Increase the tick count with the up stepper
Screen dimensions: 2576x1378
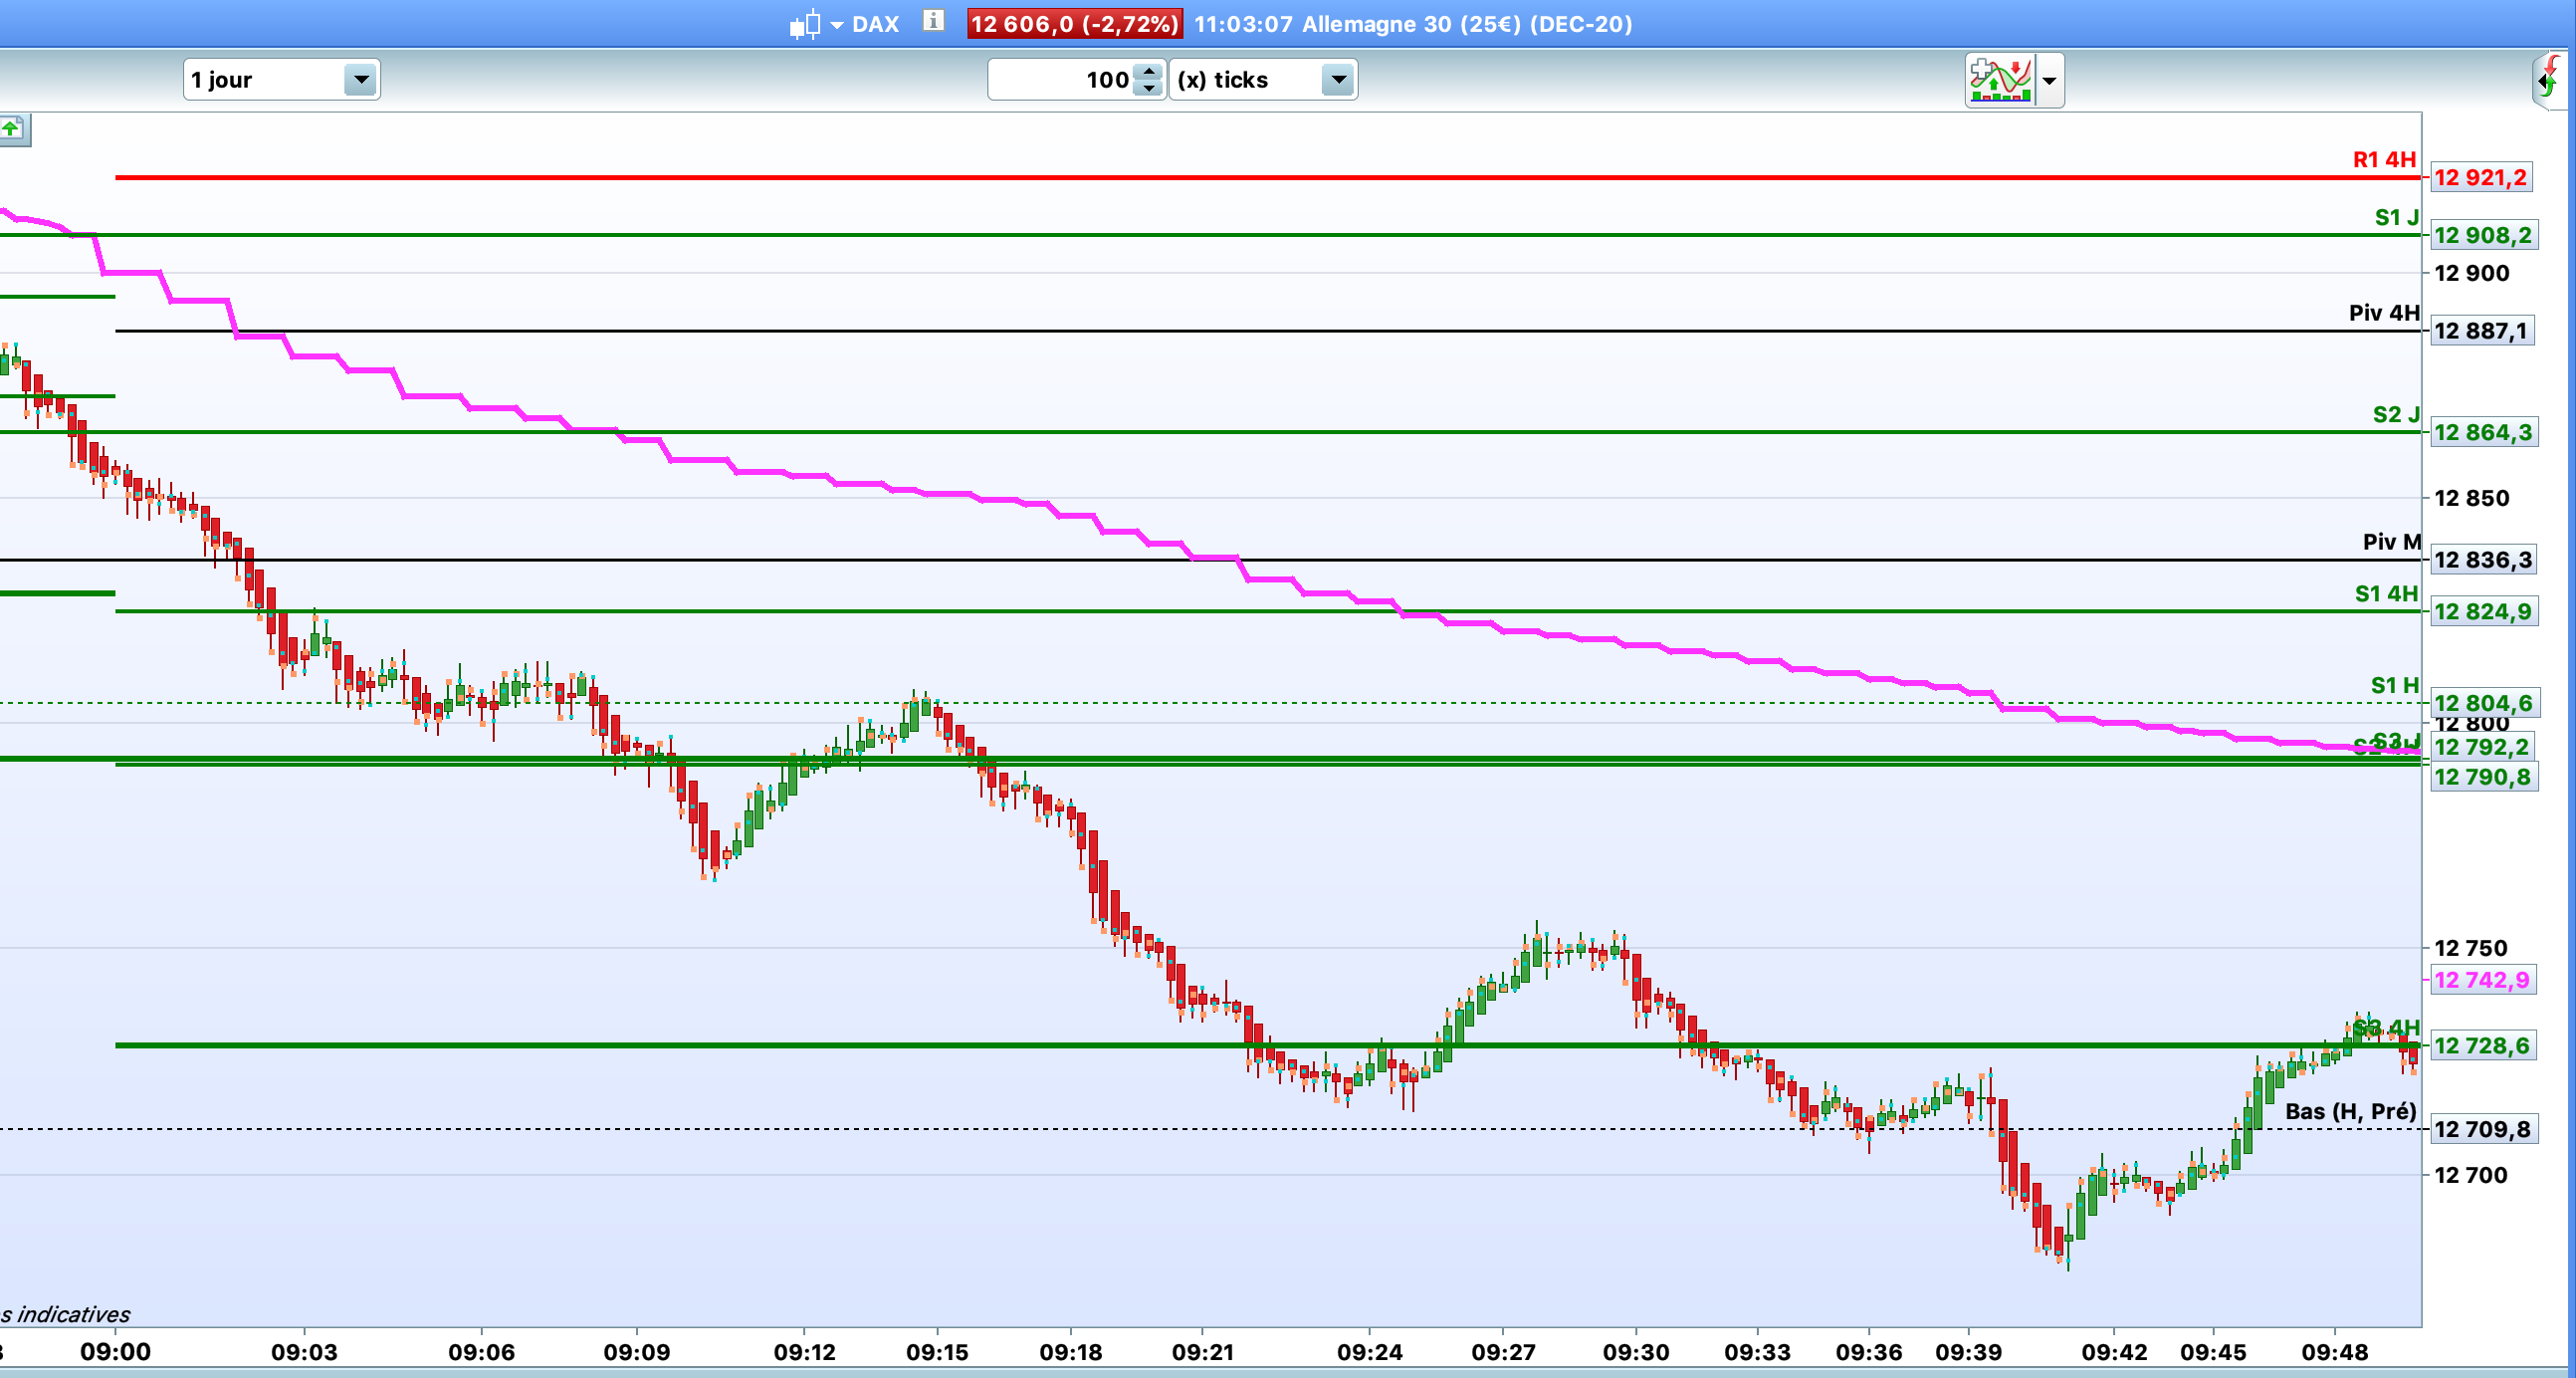pyautogui.click(x=1150, y=71)
